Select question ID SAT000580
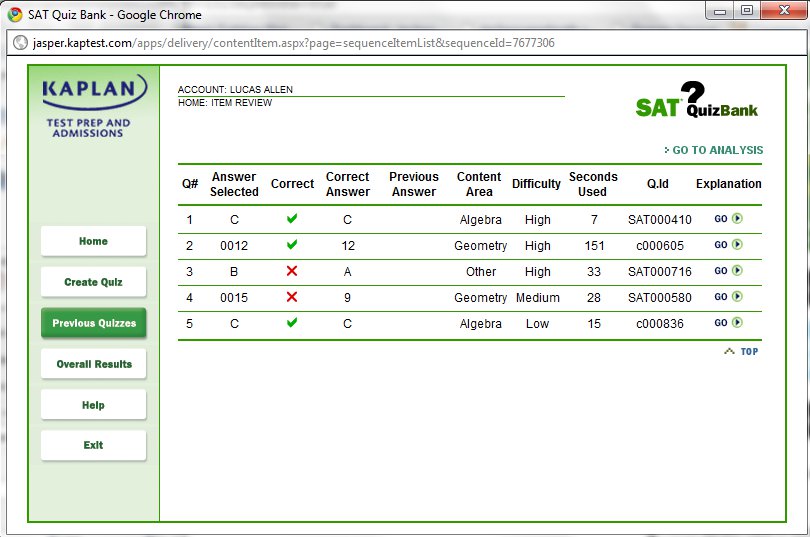 pyautogui.click(x=660, y=298)
